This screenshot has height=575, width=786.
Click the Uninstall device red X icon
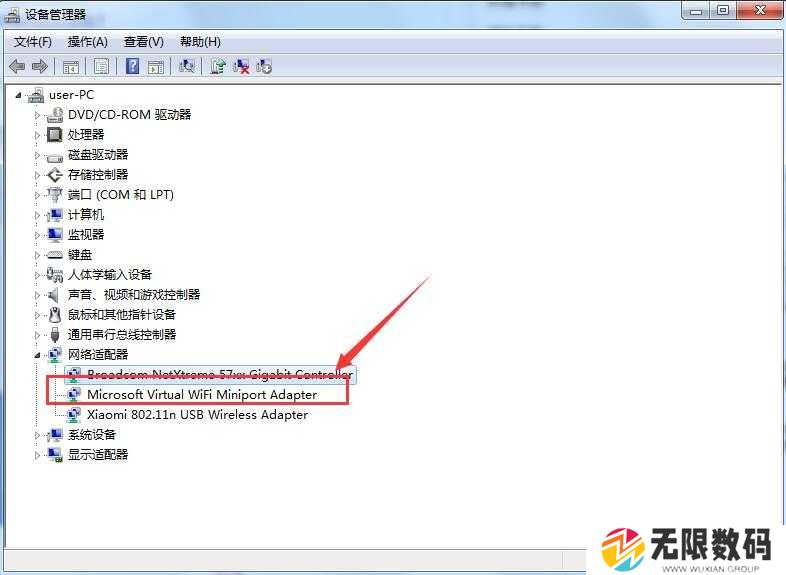pos(241,66)
